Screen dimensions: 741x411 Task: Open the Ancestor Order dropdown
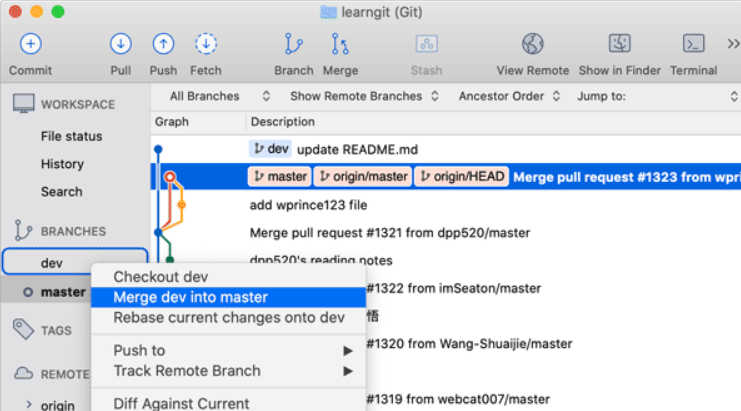[x=509, y=96]
